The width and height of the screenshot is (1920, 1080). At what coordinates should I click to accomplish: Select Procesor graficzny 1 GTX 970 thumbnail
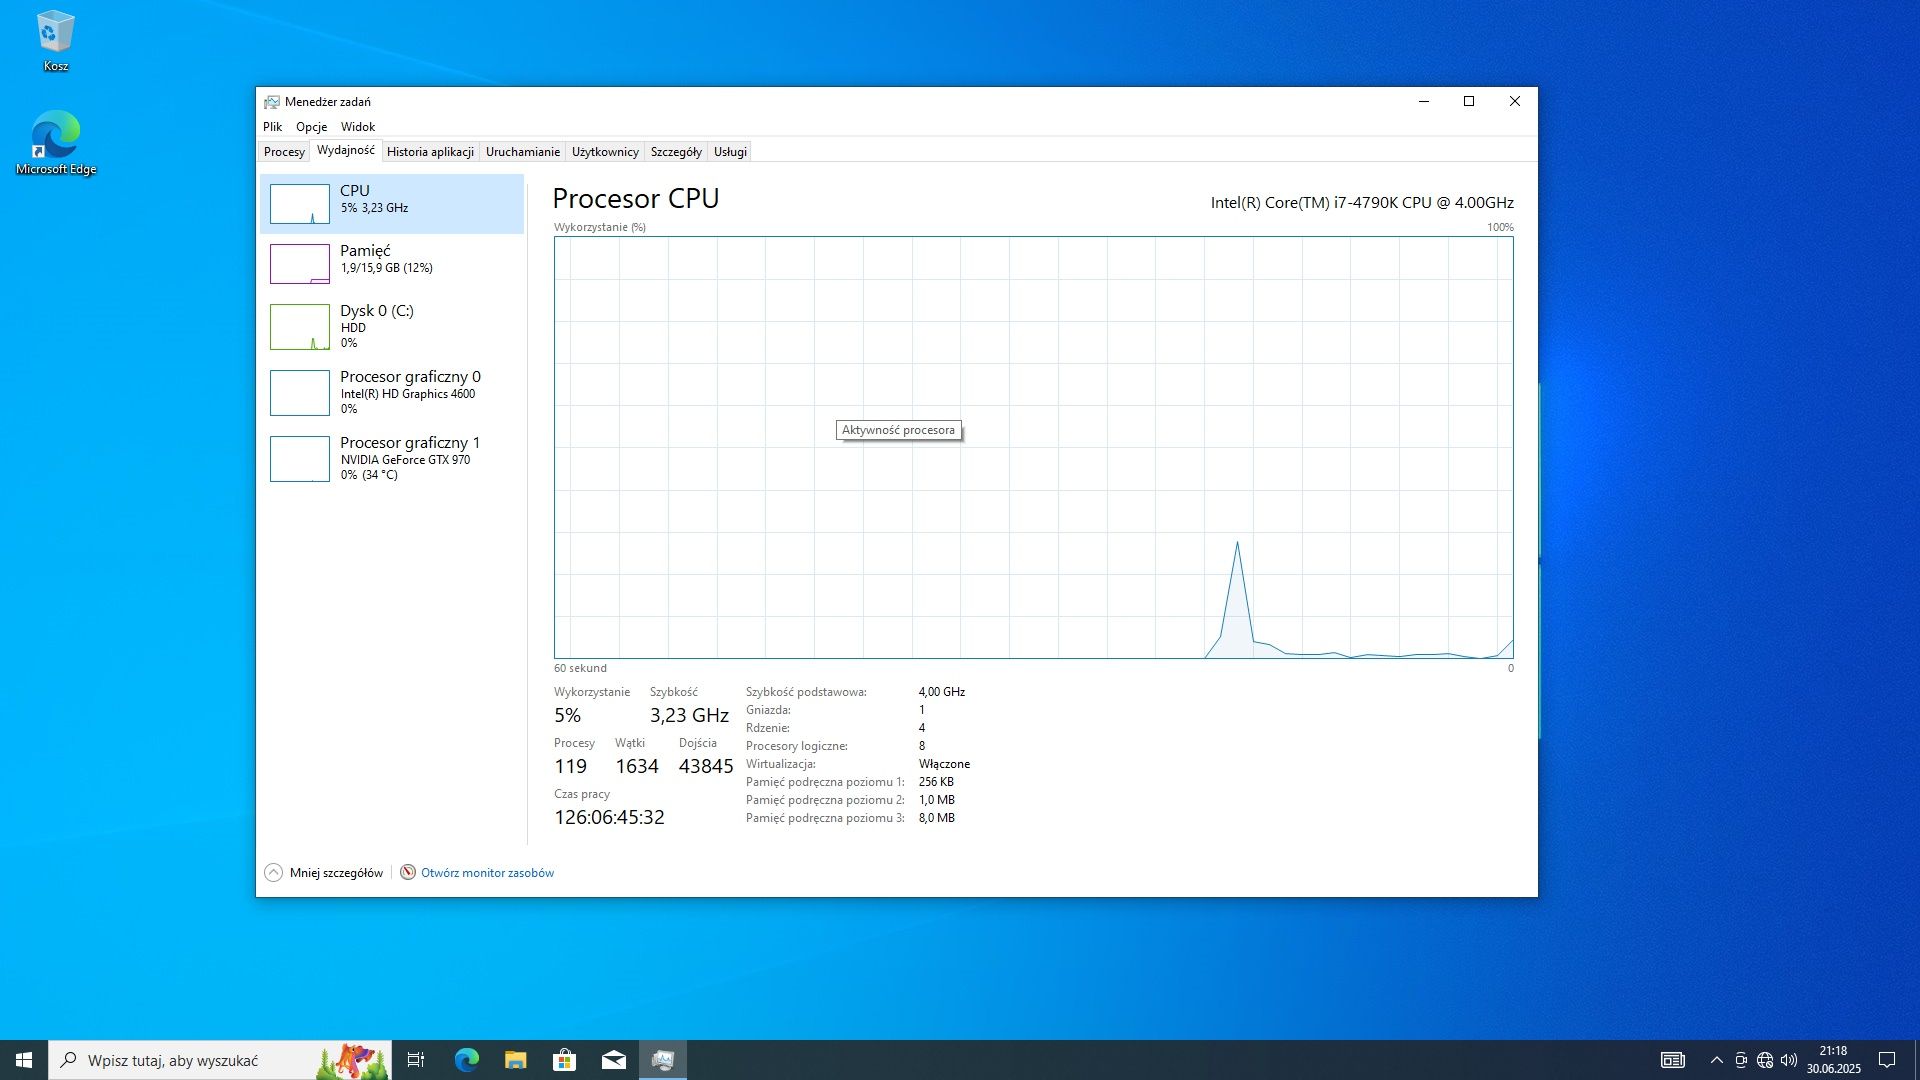tap(299, 459)
